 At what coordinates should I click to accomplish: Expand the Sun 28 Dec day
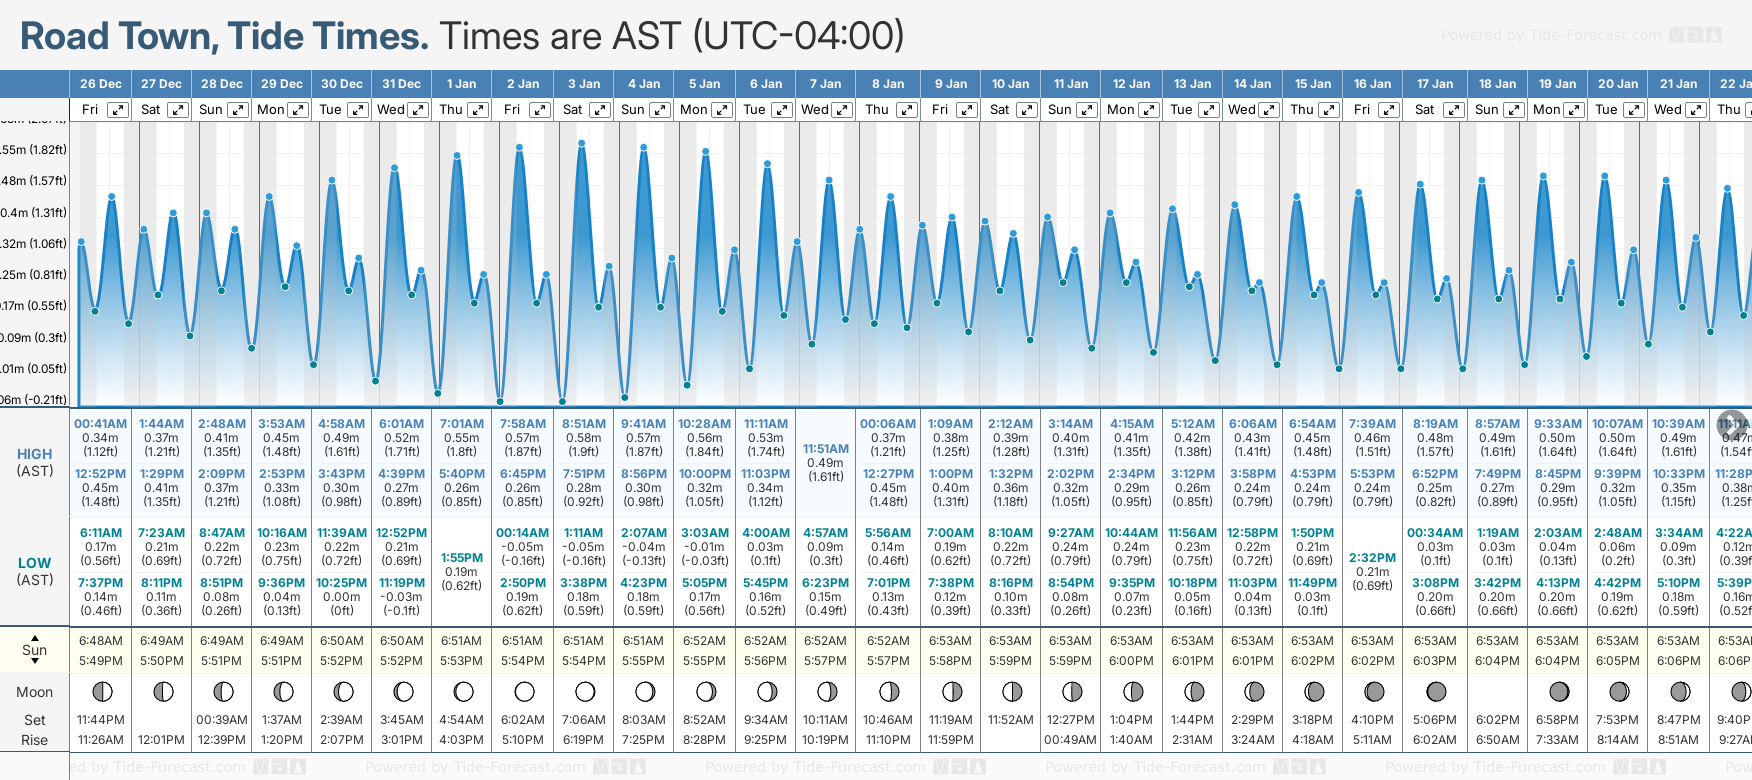238,110
